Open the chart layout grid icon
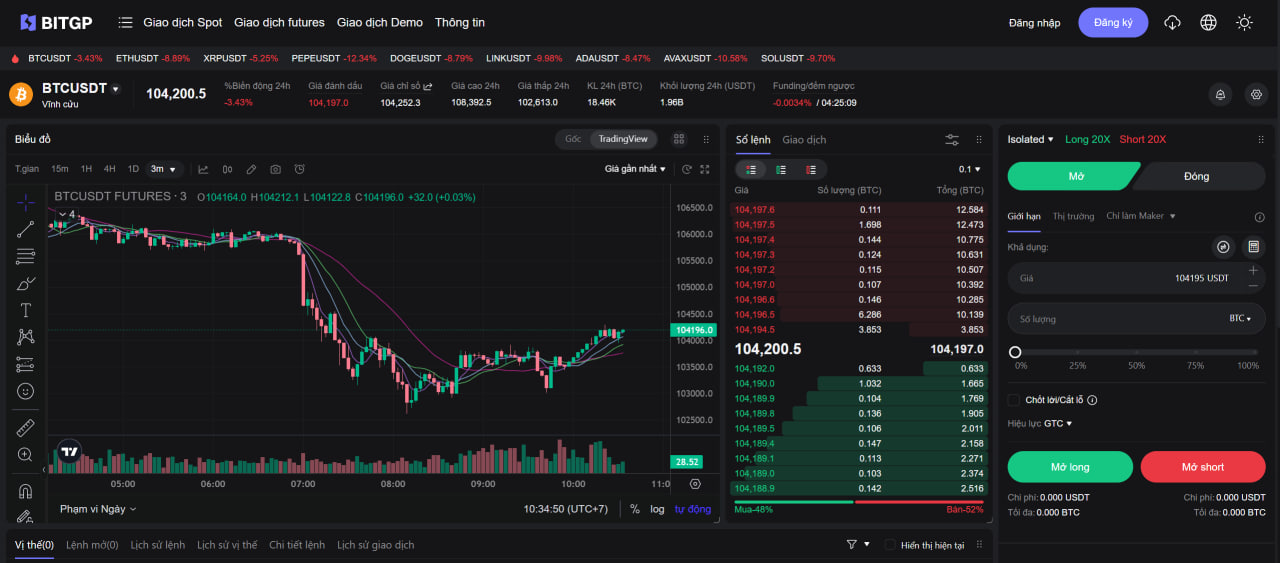The width and height of the screenshot is (1280, 563). point(679,139)
